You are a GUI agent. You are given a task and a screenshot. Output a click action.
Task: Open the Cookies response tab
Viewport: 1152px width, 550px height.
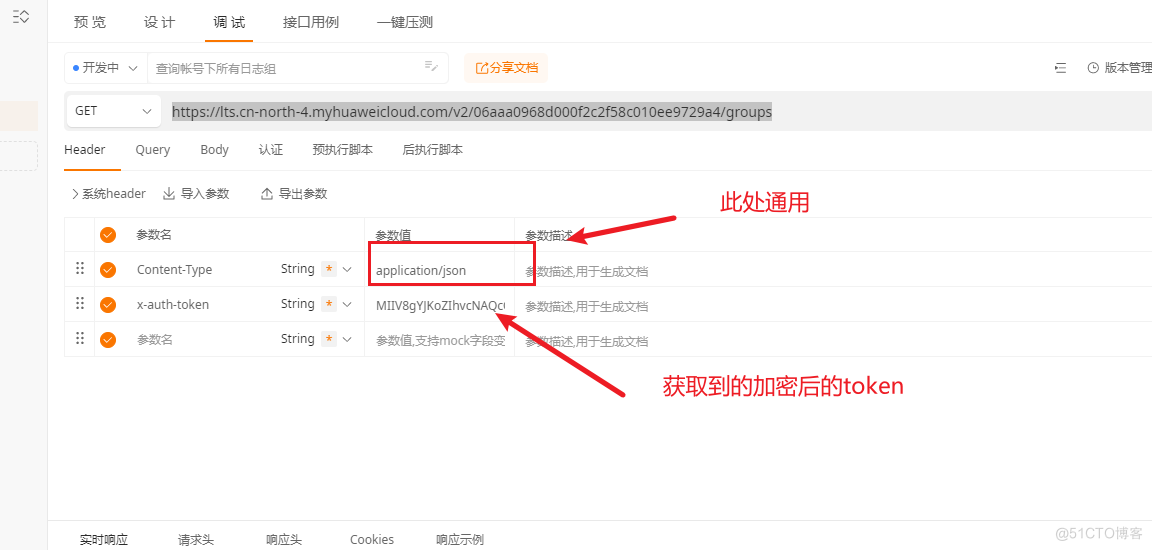point(372,540)
